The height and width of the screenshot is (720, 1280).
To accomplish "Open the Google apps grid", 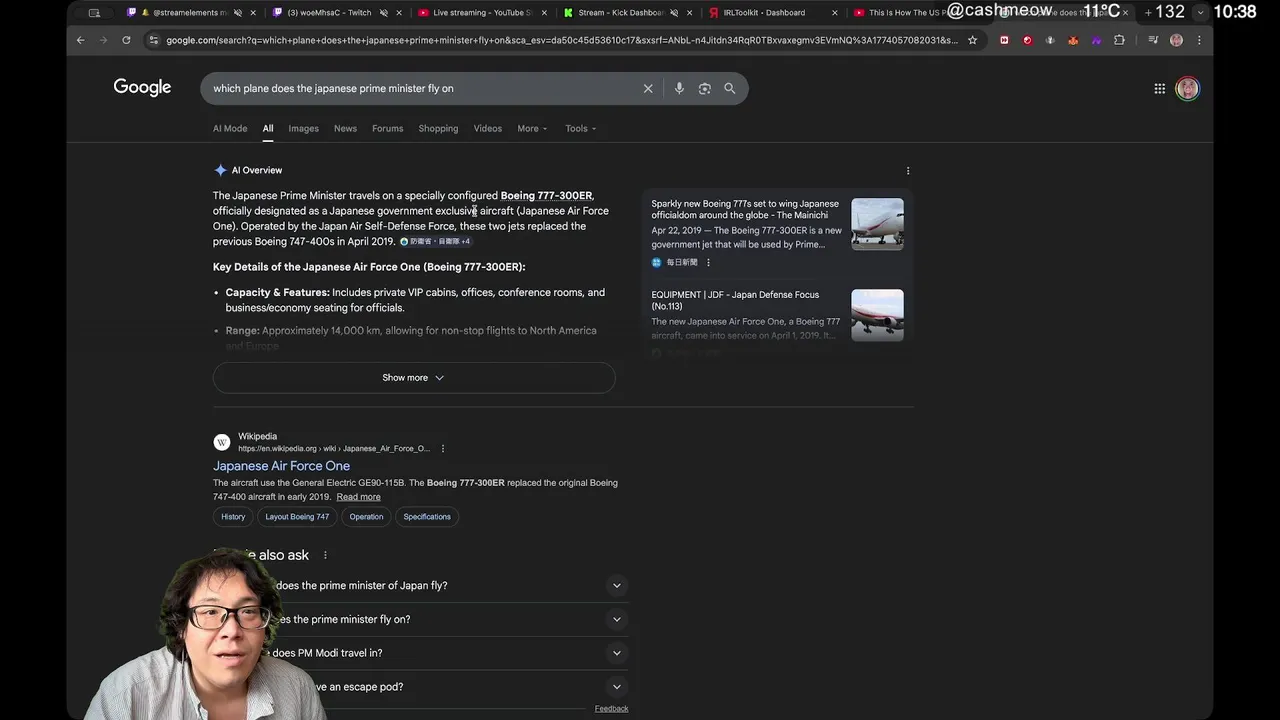I will coord(1160,88).
